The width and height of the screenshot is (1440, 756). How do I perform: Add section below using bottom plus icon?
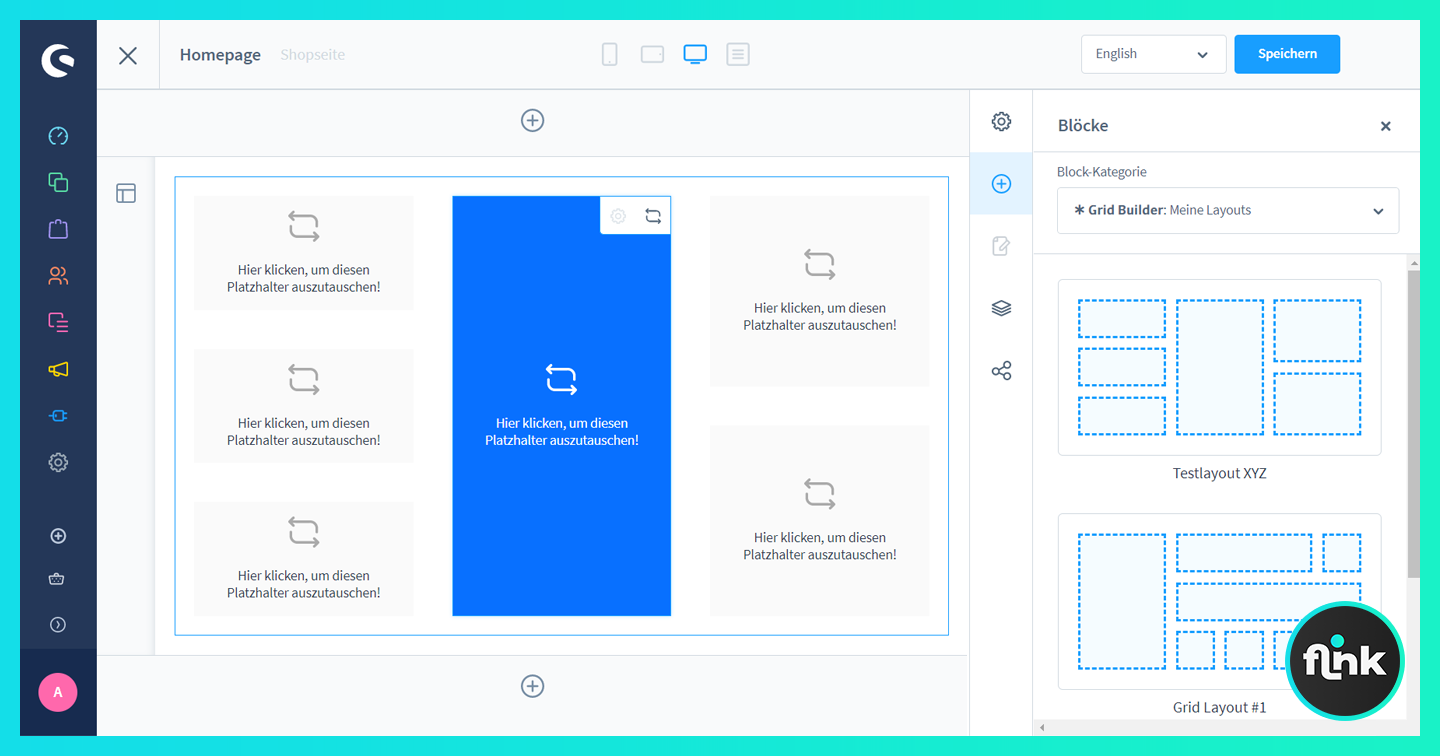pos(533,686)
